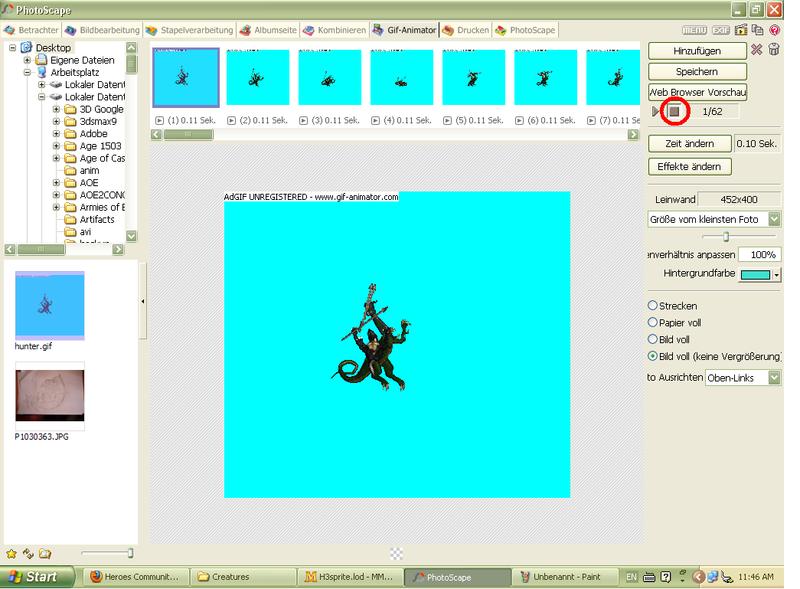Click the play icon under frame (6)
Viewport: 800px width, 589px height.
(x=519, y=120)
